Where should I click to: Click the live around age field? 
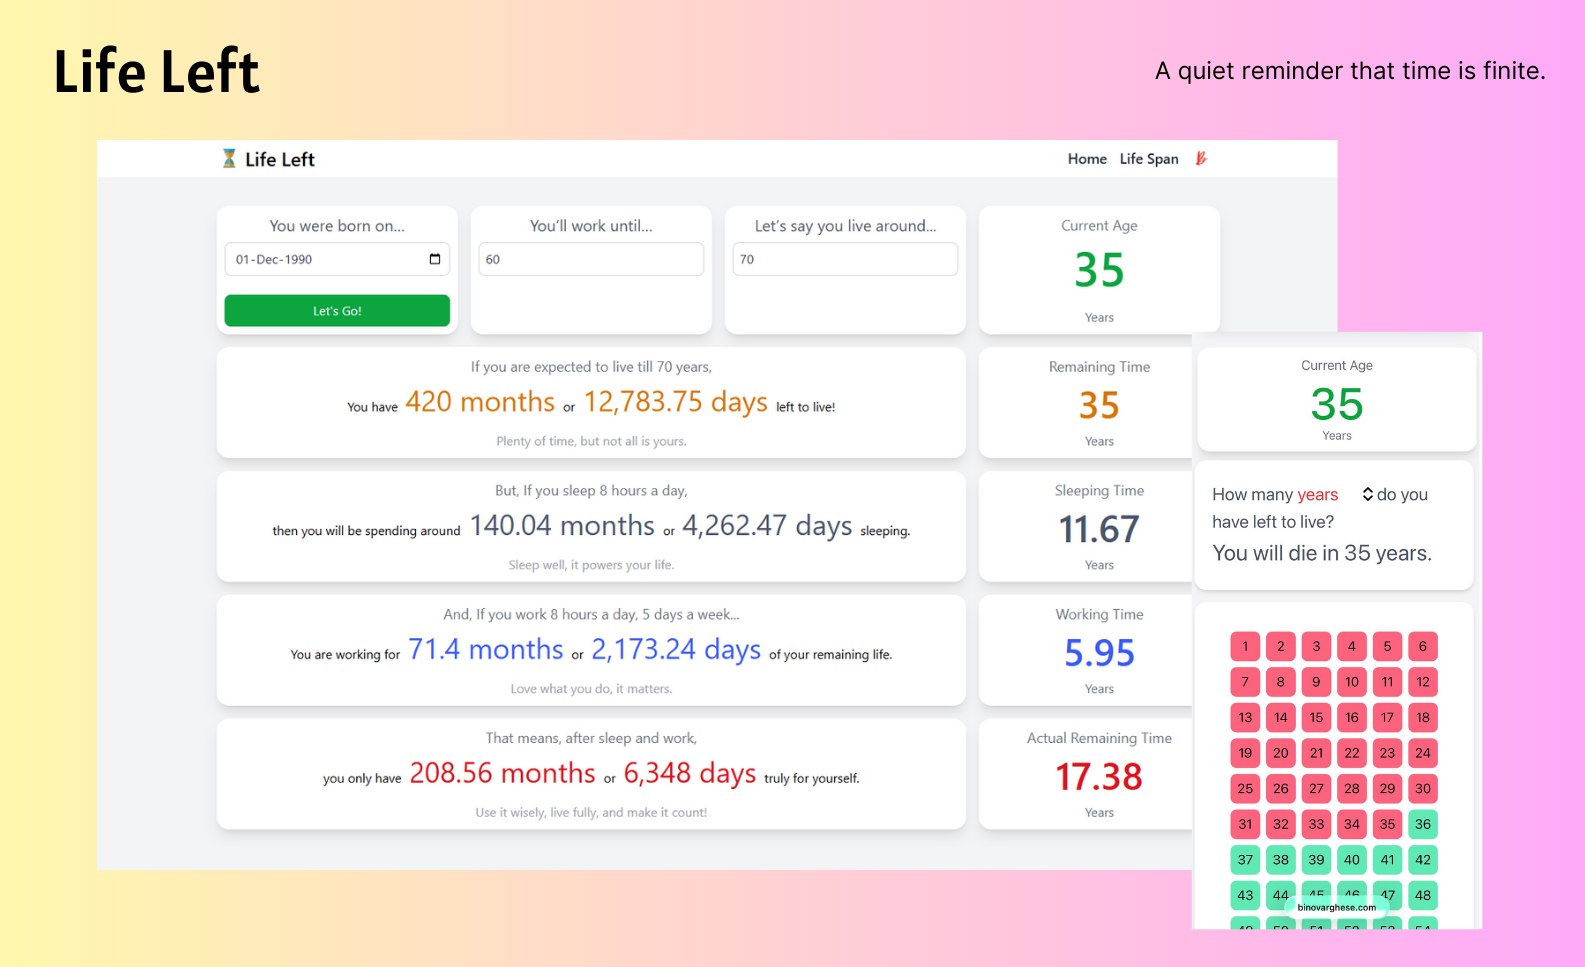tap(845, 259)
